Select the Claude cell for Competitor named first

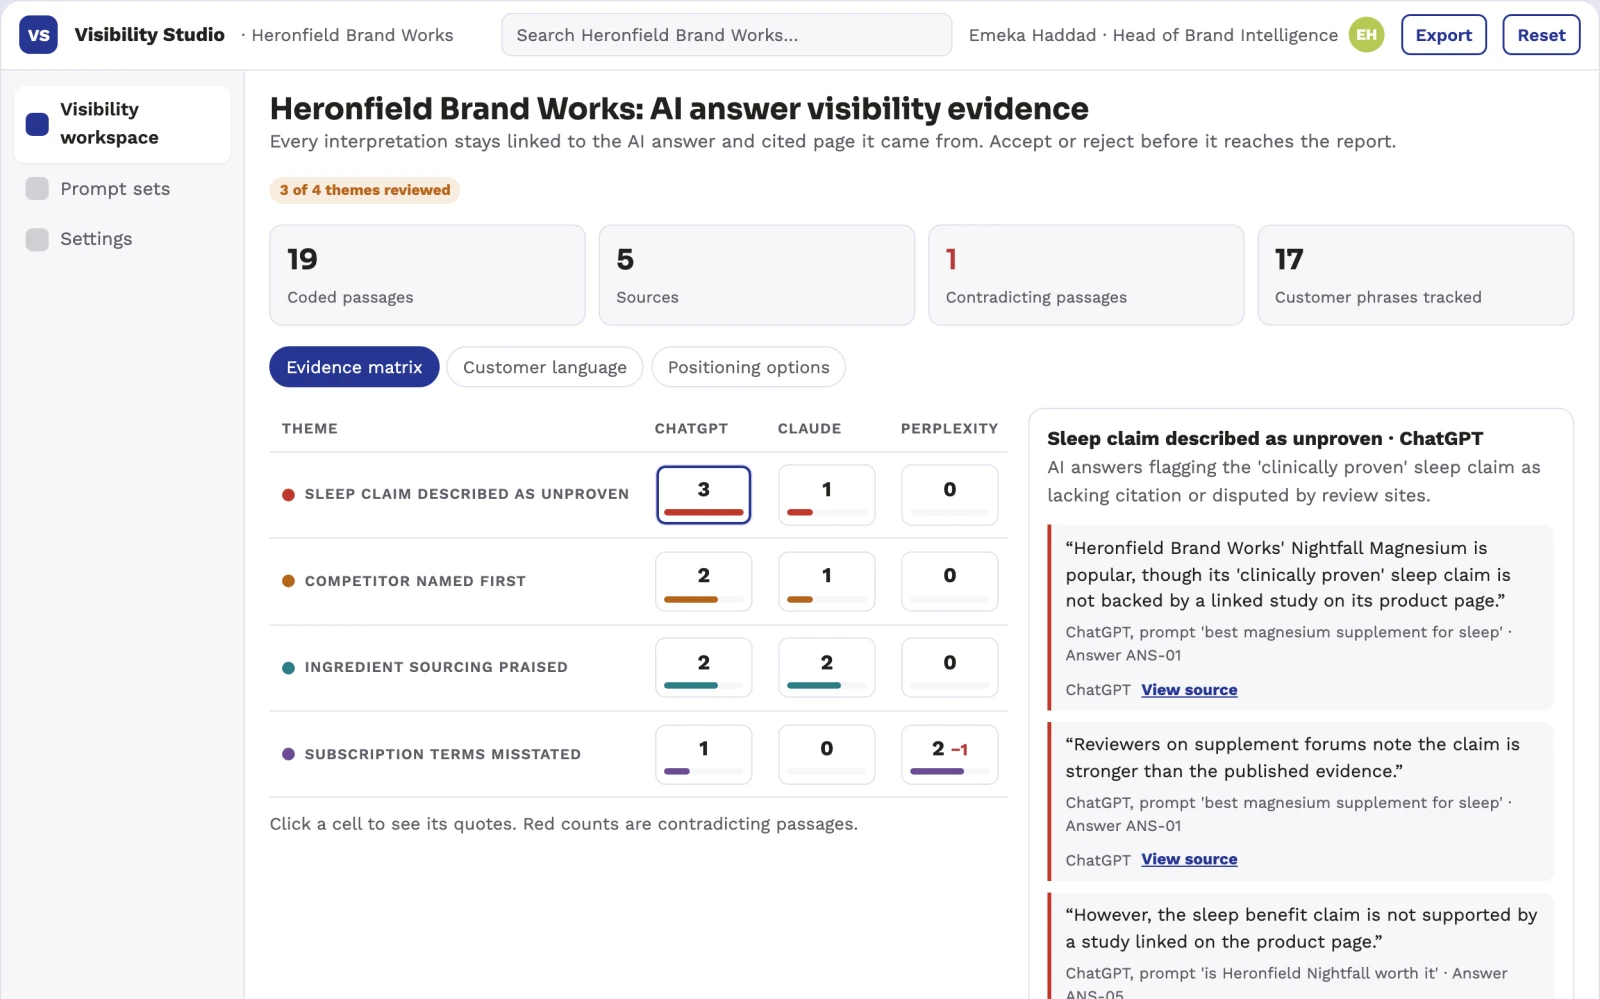coord(827,581)
